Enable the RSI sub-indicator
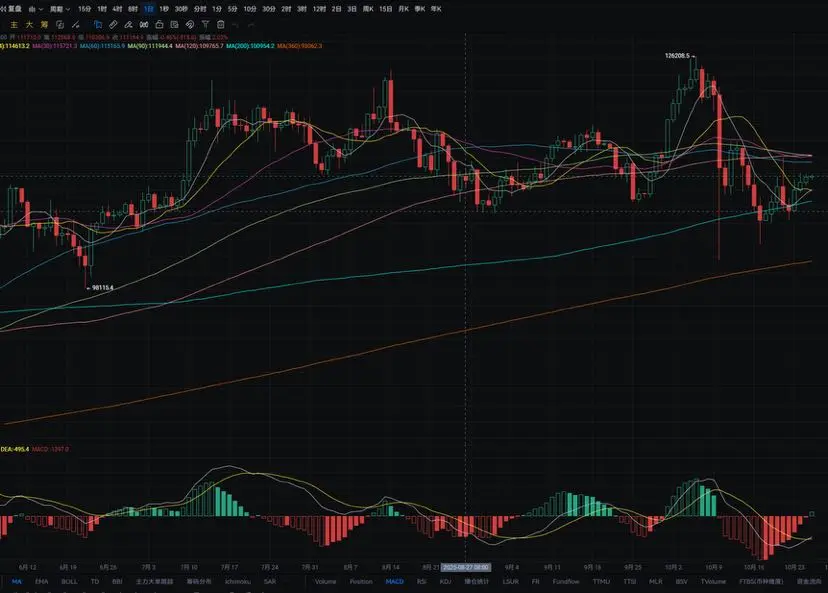Viewport: 828px width, 593px height. pos(421,581)
